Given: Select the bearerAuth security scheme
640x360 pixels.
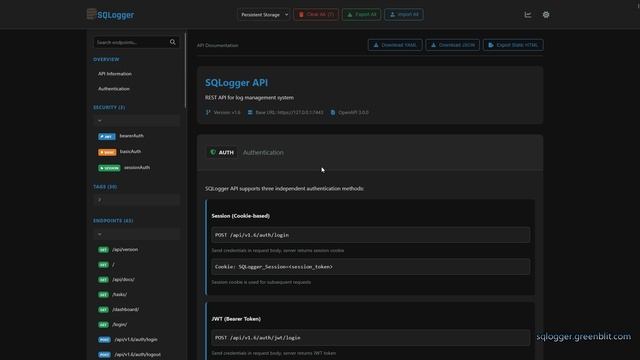Looking at the screenshot, I should [131, 136].
